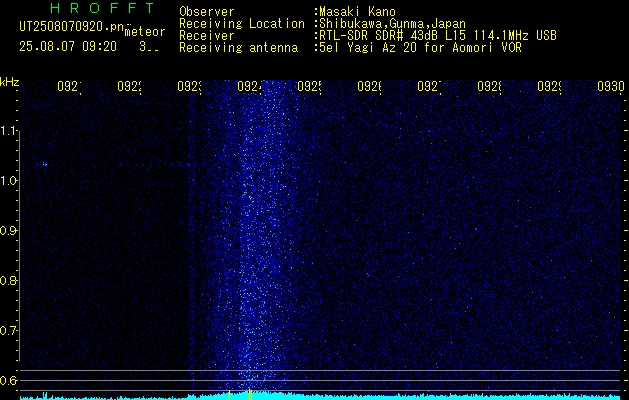Click the 0.9 kHz axis label
The width and height of the screenshot is (629, 400).
point(8,231)
